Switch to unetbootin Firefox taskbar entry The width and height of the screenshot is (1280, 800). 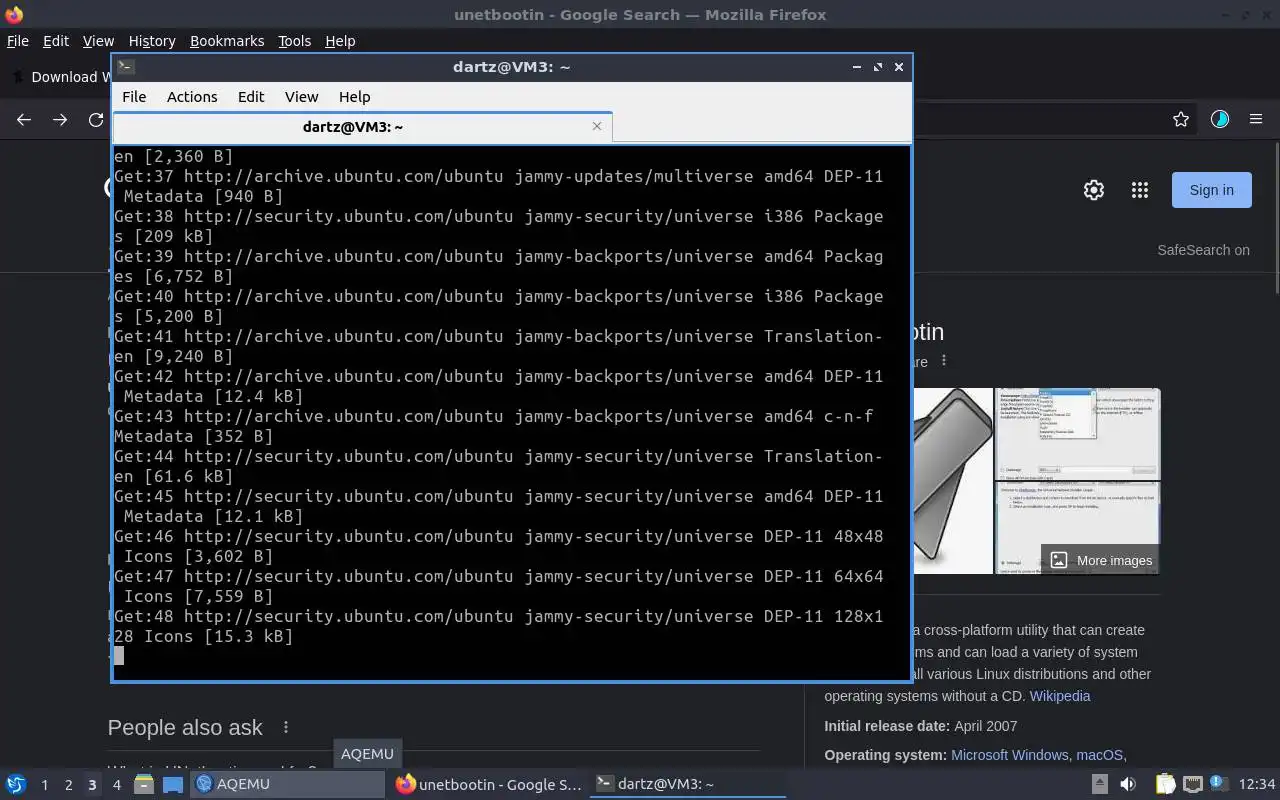point(488,784)
